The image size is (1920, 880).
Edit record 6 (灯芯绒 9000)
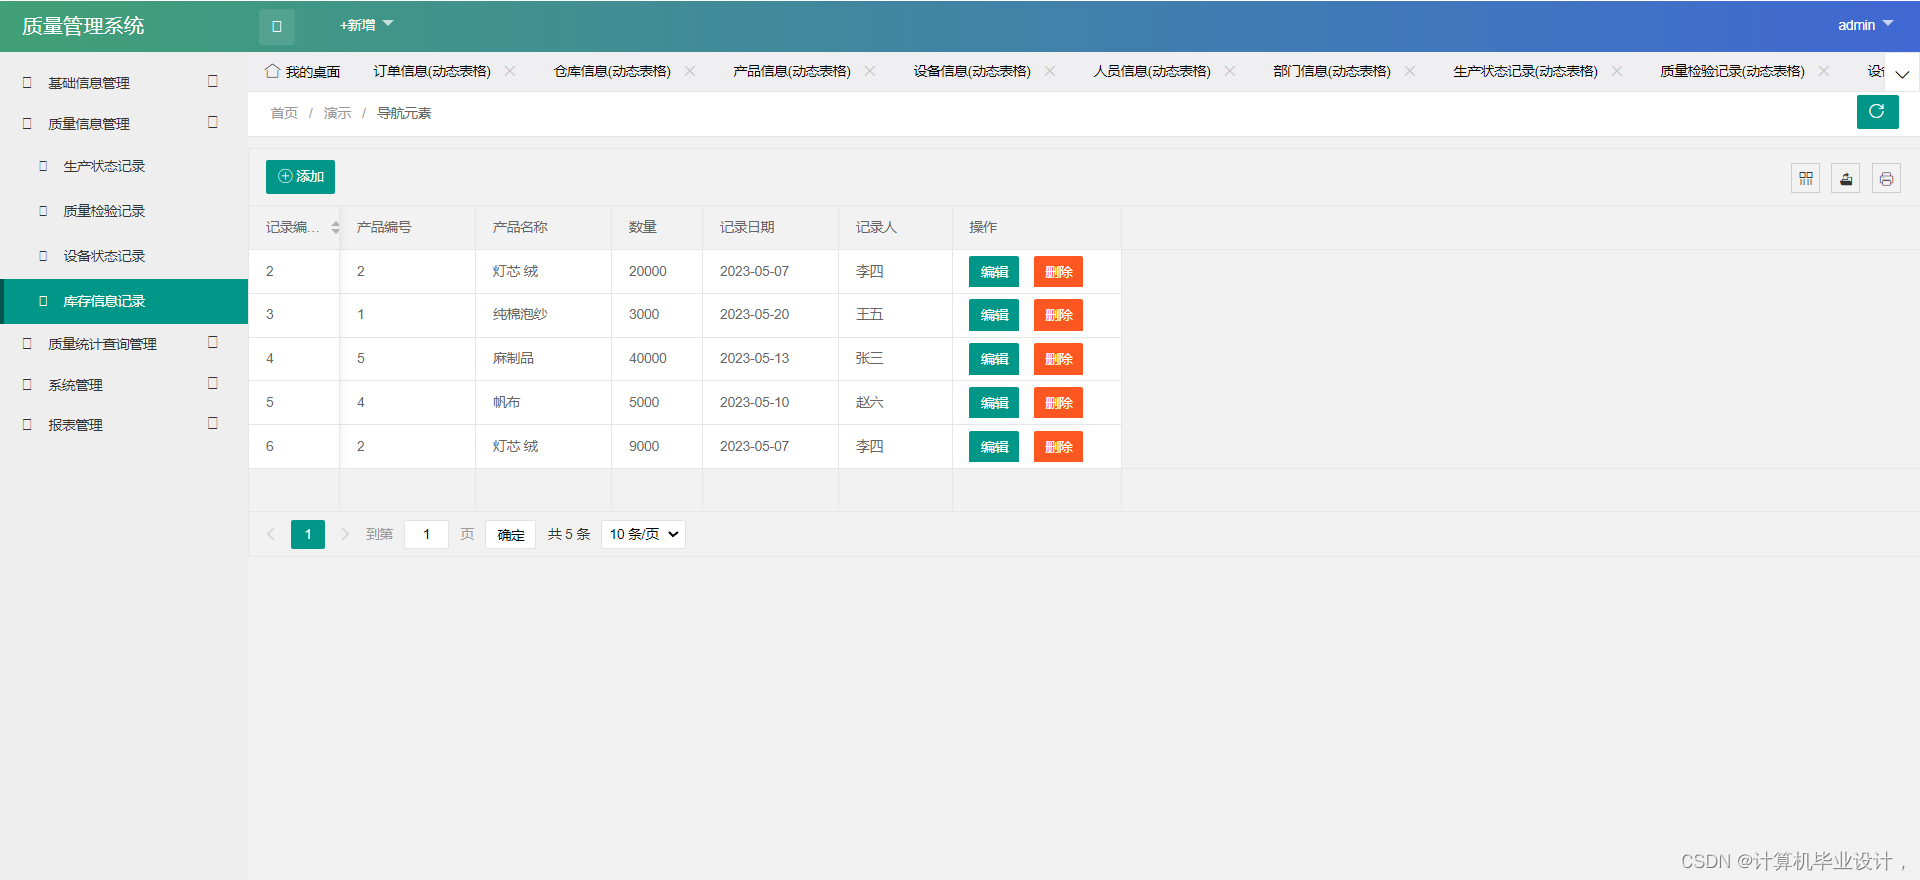point(994,447)
